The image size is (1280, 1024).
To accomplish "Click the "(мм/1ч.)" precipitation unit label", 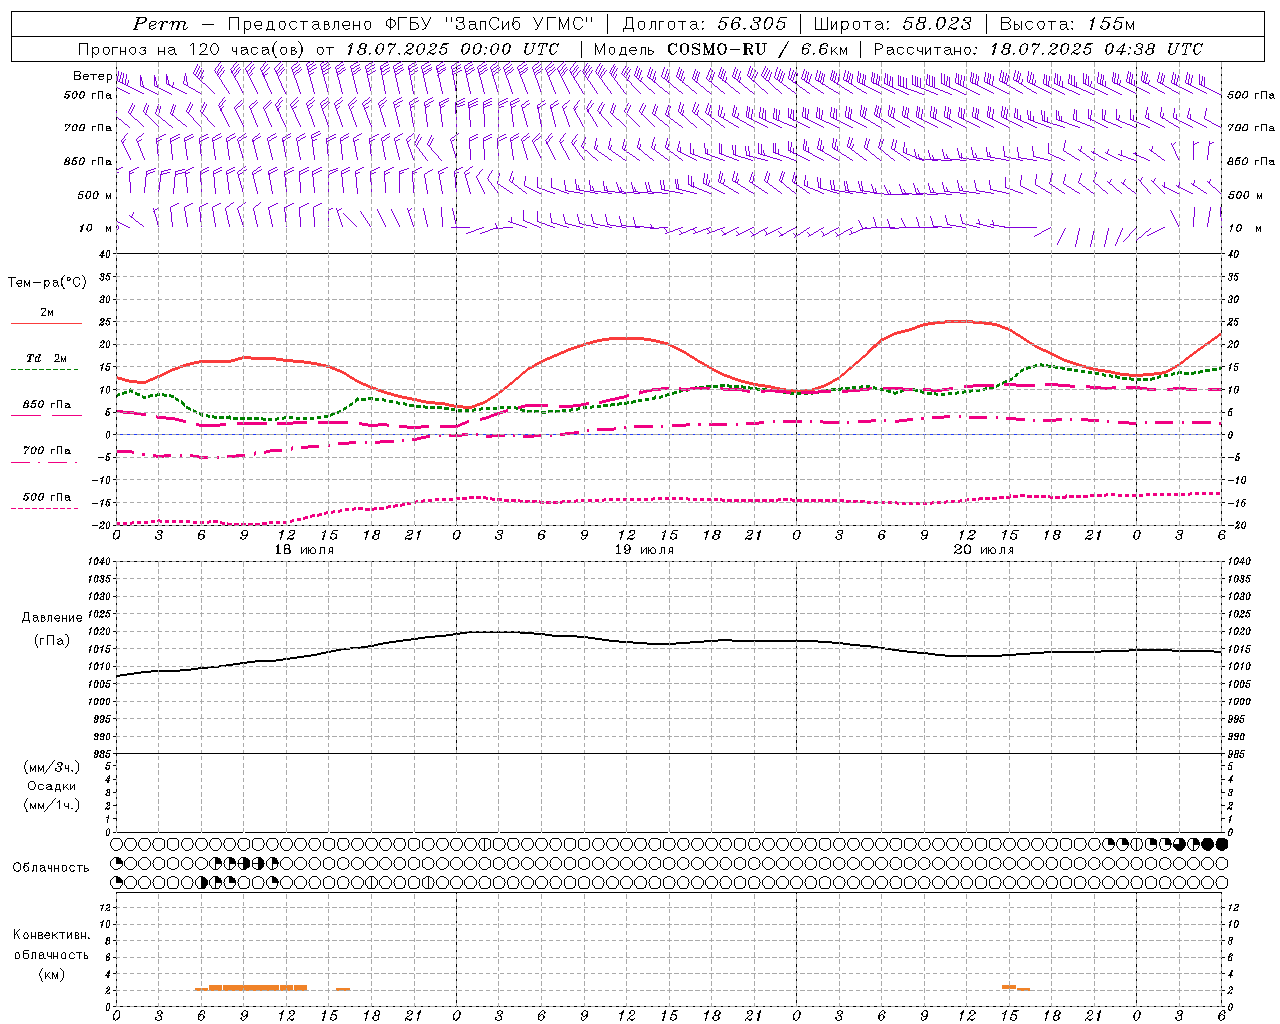I will click(52, 805).
